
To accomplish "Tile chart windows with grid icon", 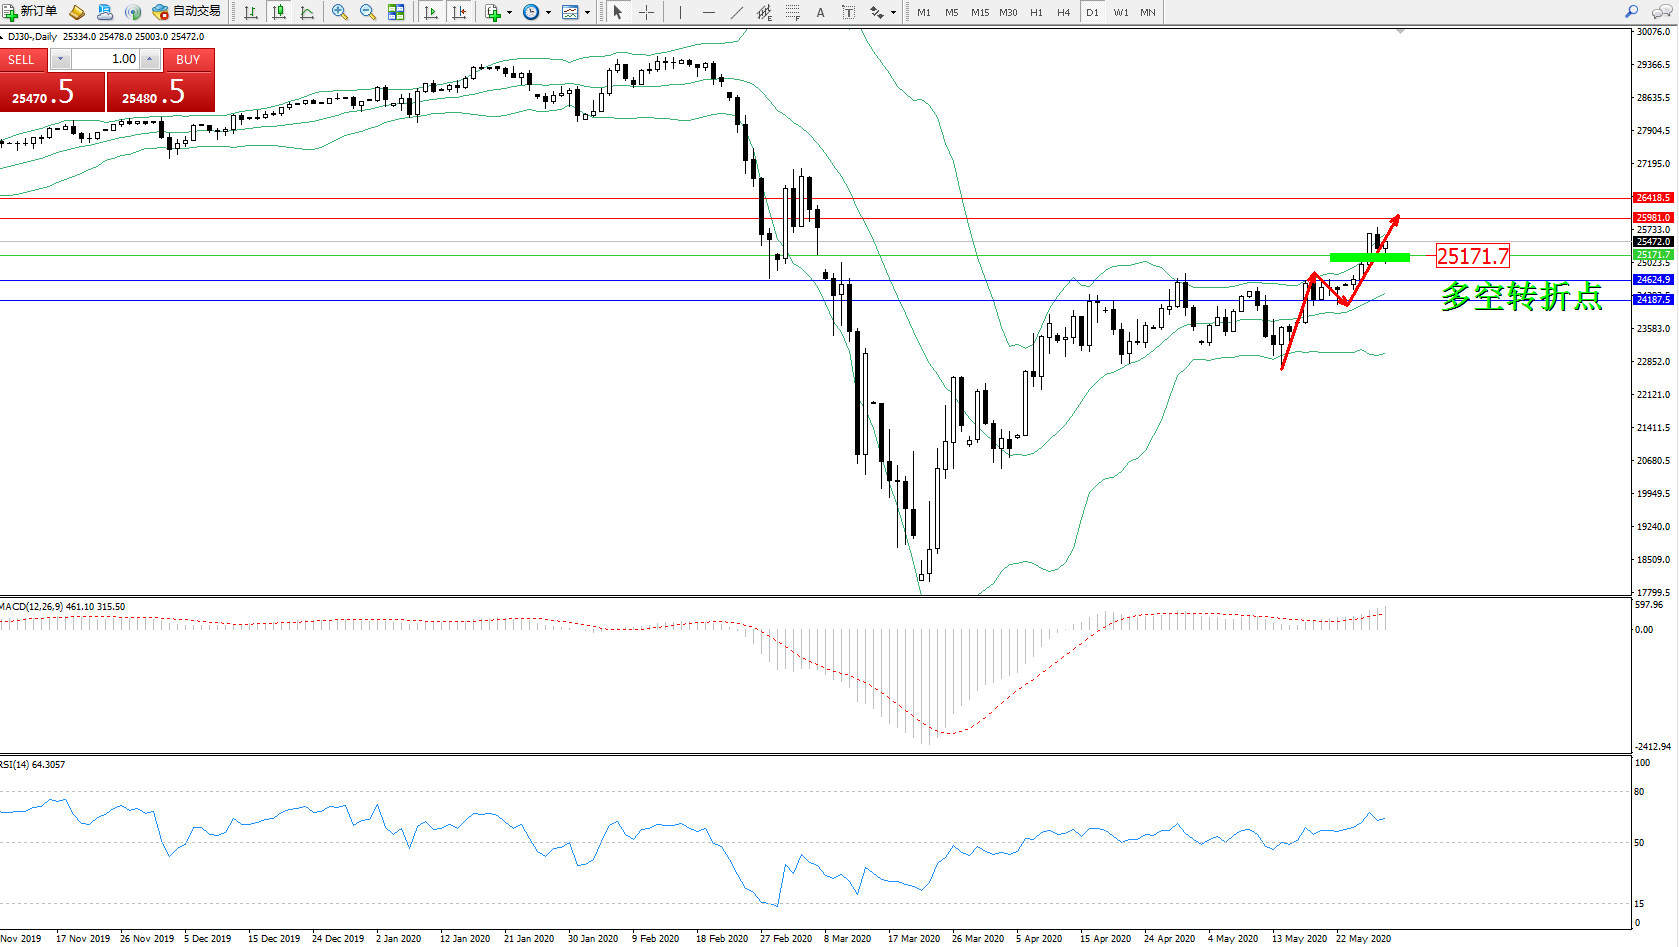I will 396,12.
